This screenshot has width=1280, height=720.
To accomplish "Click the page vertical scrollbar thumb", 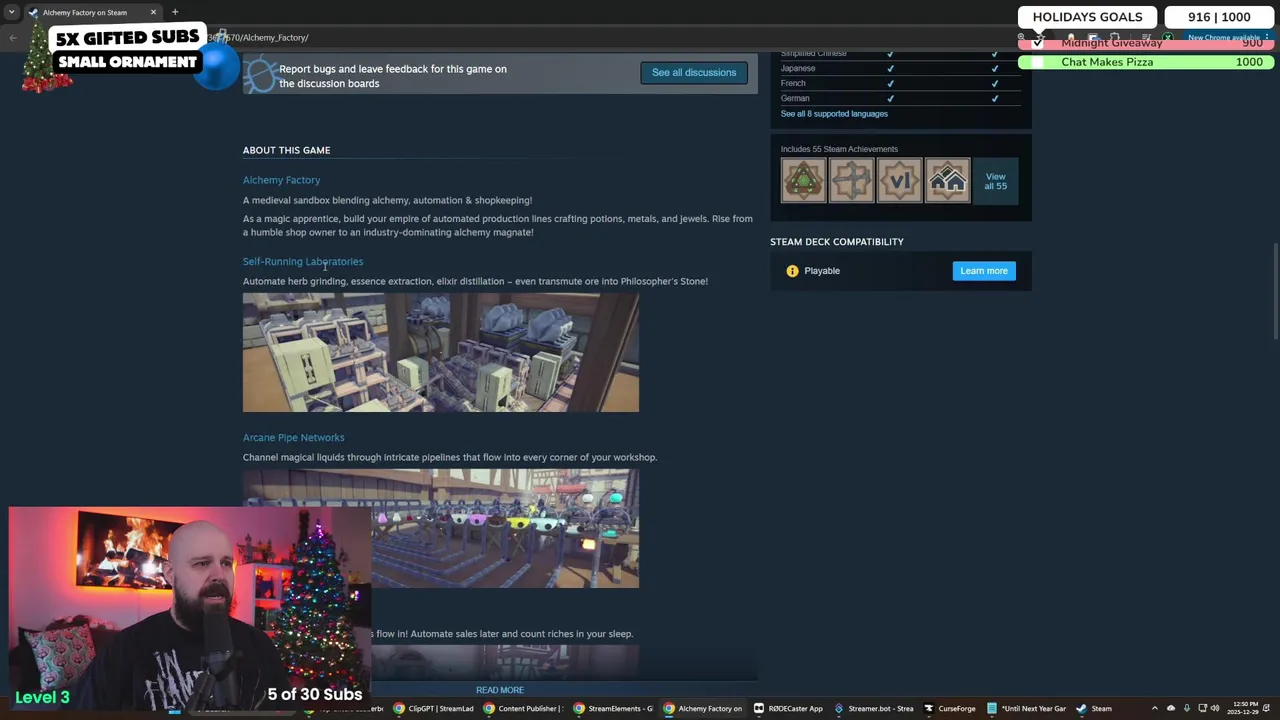I will coord(1274,293).
